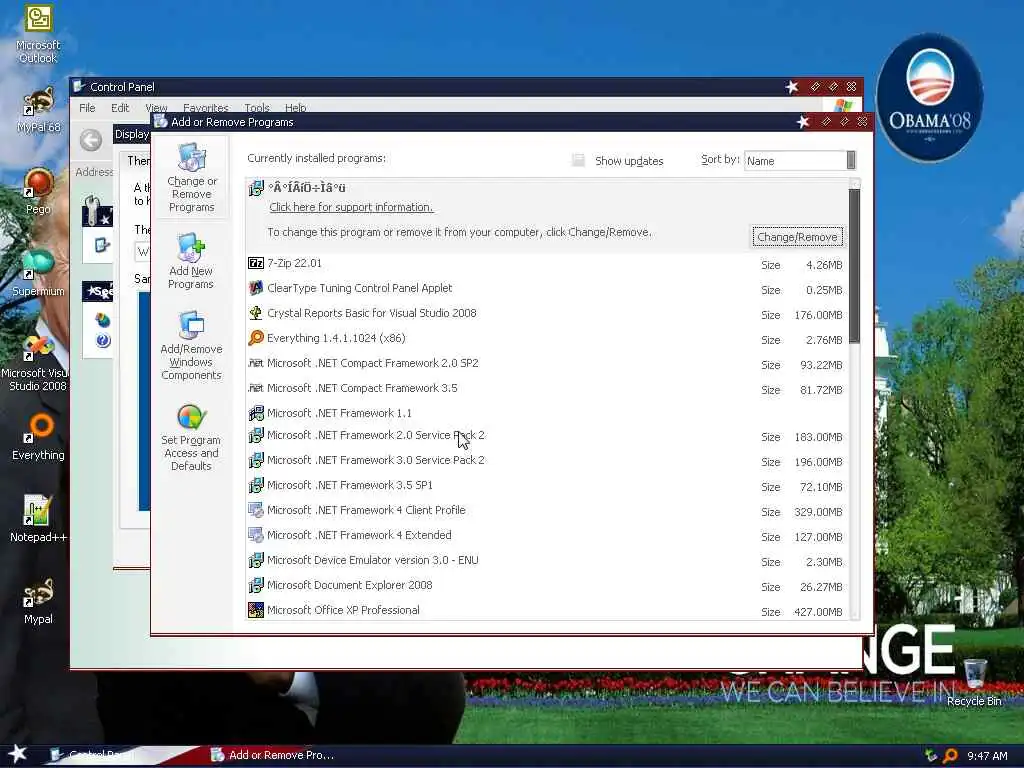Open Favorites menu in Control Panel
The height and width of the screenshot is (768, 1024).
(206, 108)
